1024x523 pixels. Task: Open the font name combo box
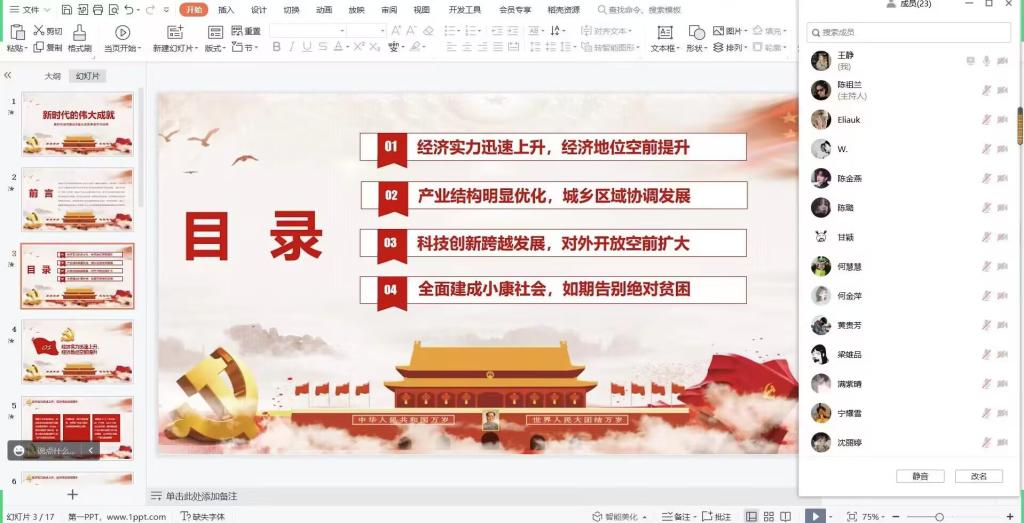(308, 30)
